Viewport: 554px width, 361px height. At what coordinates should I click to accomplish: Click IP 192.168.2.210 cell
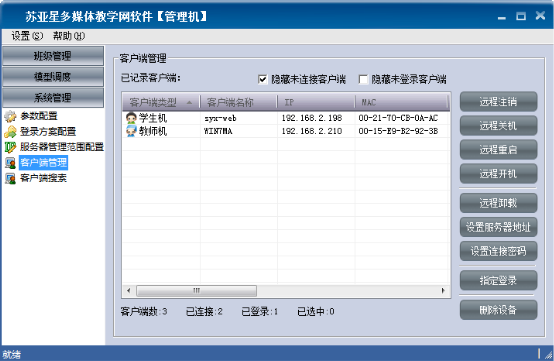tap(312, 131)
